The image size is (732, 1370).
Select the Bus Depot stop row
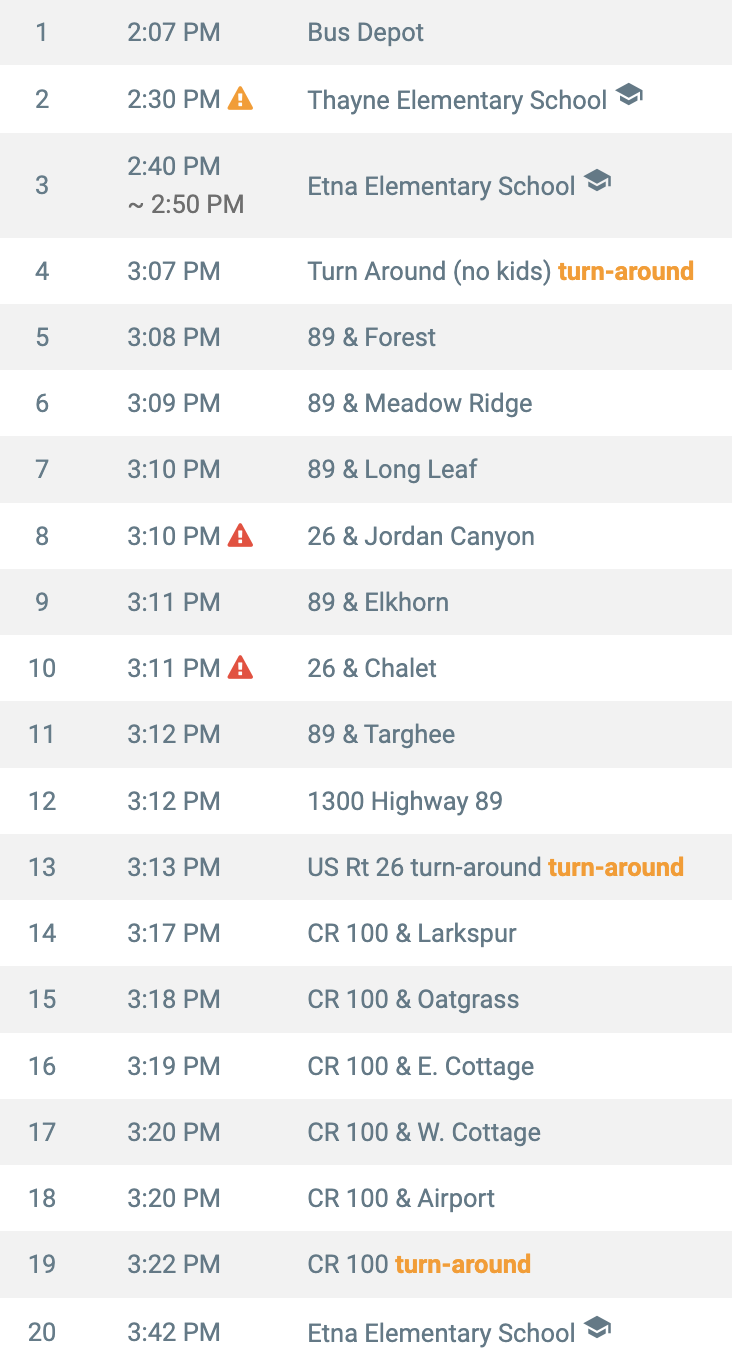(366, 32)
